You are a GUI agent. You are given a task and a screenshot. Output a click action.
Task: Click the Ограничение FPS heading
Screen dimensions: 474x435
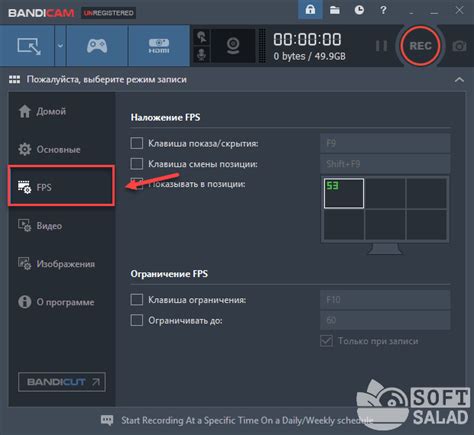click(x=169, y=274)
